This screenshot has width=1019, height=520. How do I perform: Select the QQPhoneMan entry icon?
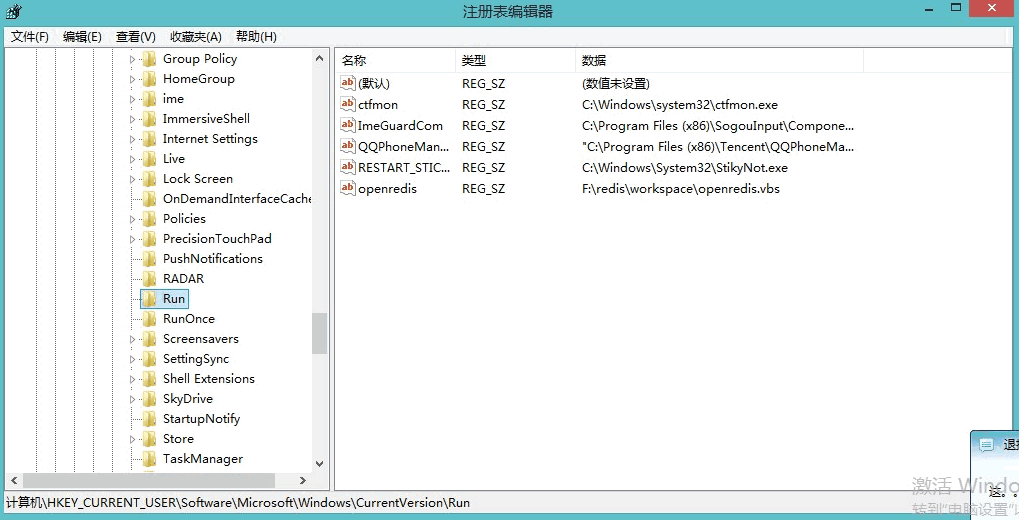[x=348, y=147]
